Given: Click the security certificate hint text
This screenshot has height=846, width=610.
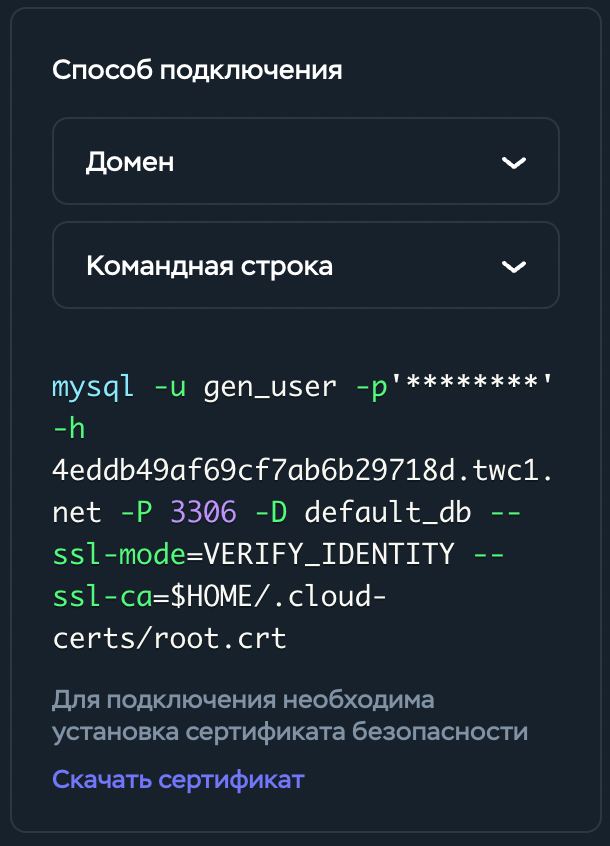Looking at the screenshot, I should 290,715.
